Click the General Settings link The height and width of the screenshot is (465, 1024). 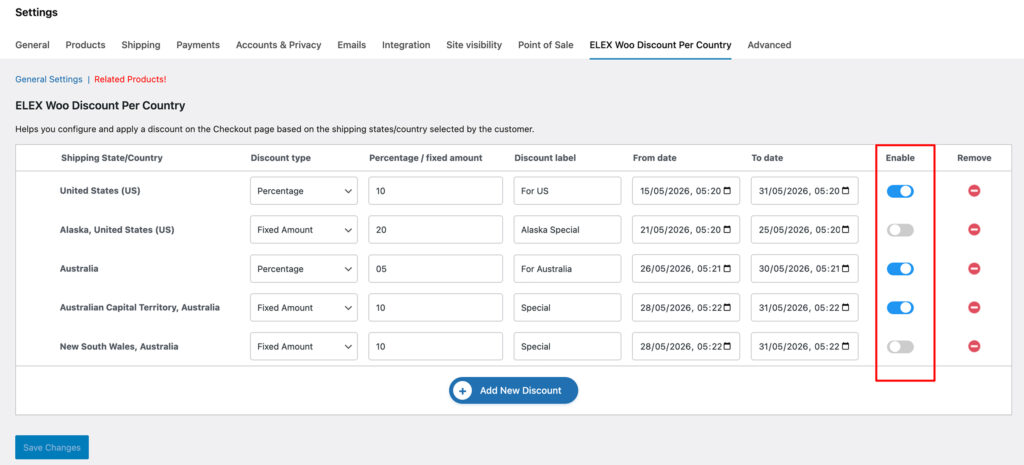[49, 79]
